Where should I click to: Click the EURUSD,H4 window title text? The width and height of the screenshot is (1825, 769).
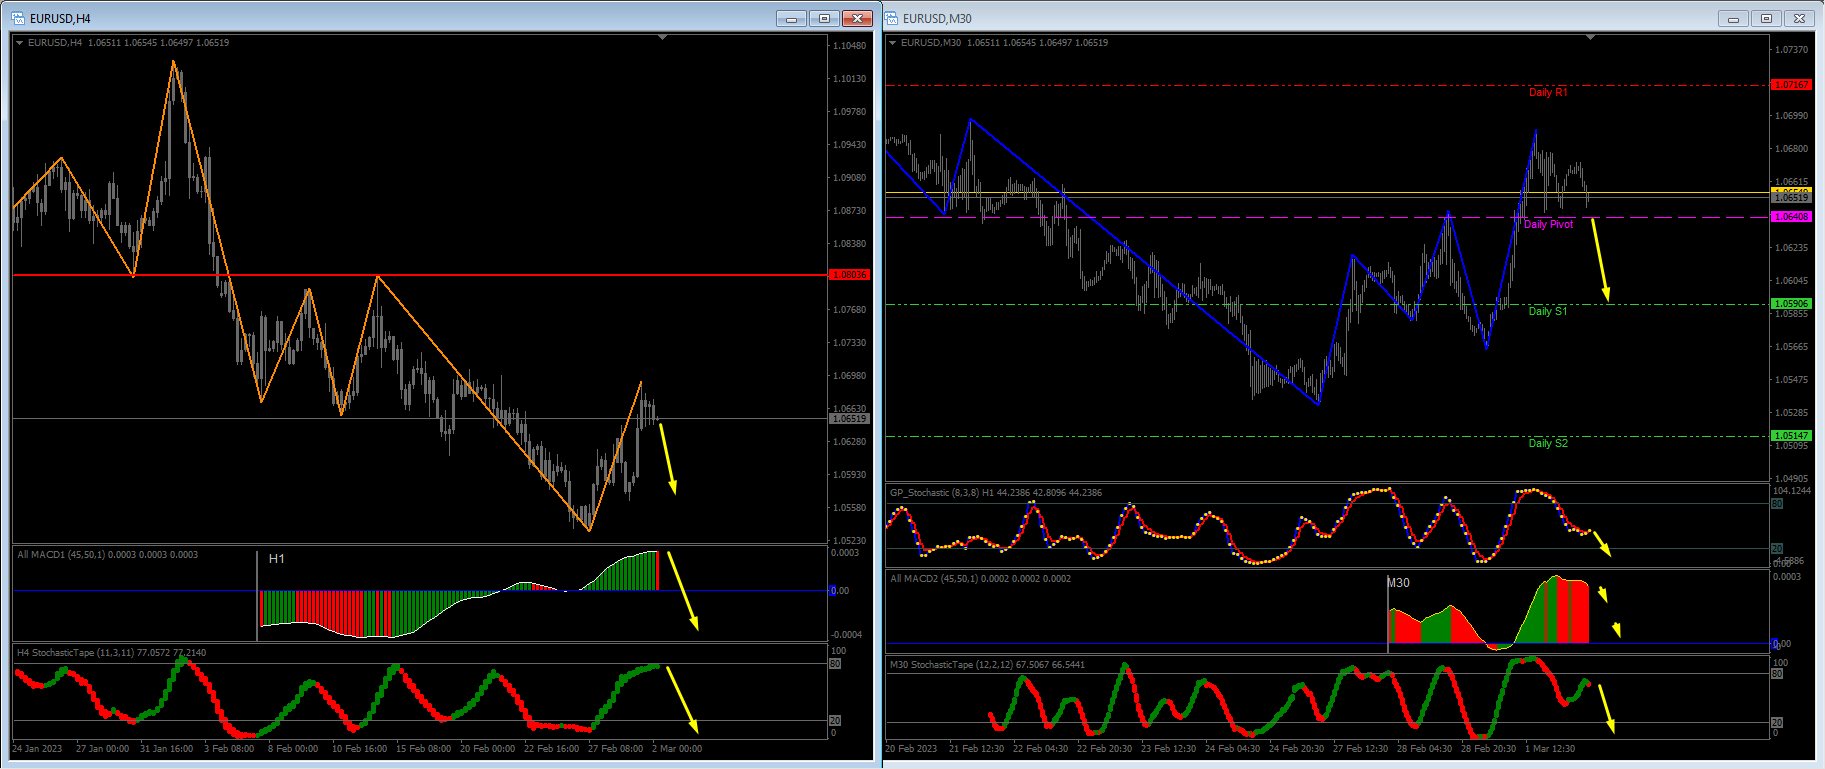tap(60, 19)
